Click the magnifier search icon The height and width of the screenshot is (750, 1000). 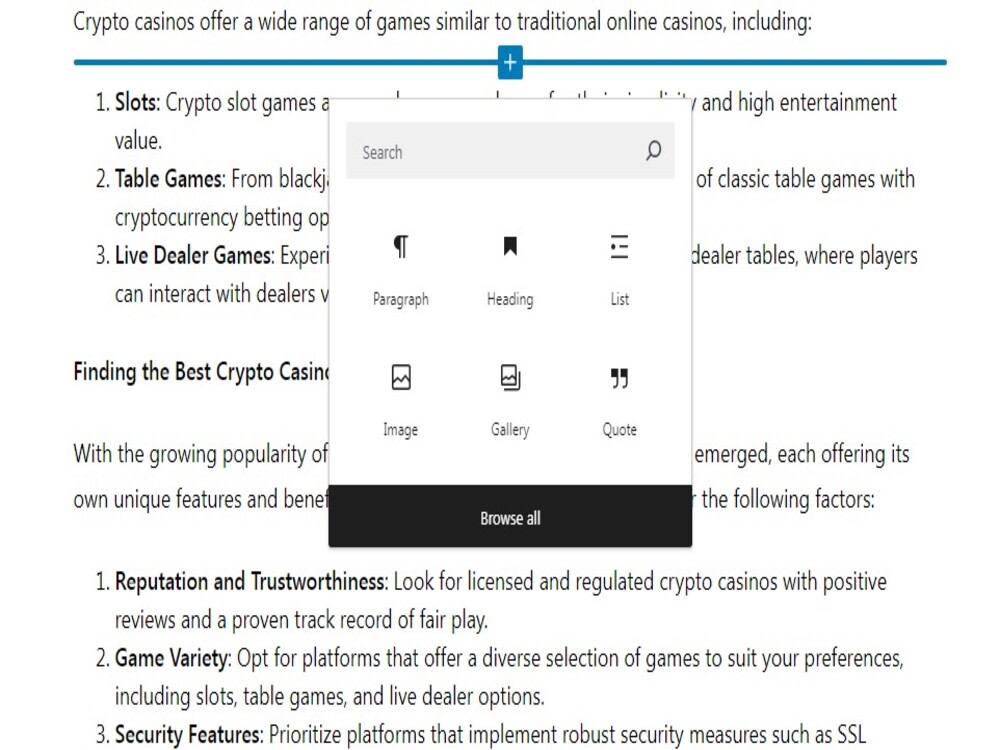pos(653,151)
